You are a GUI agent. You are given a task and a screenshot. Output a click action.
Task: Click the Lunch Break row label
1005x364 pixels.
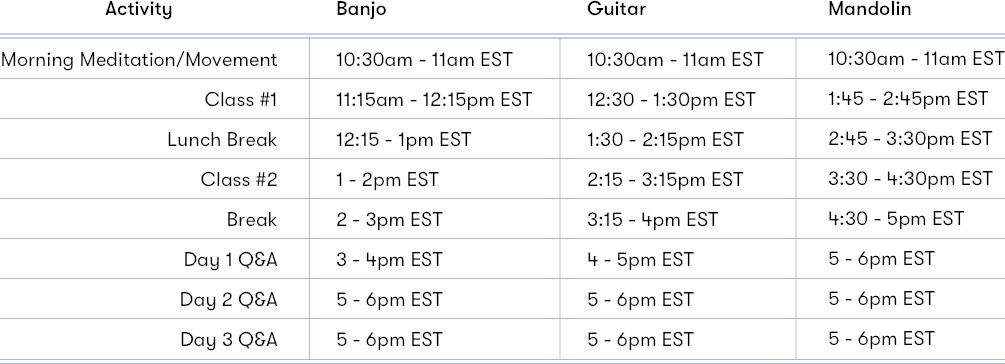click(x=222, y=140)
